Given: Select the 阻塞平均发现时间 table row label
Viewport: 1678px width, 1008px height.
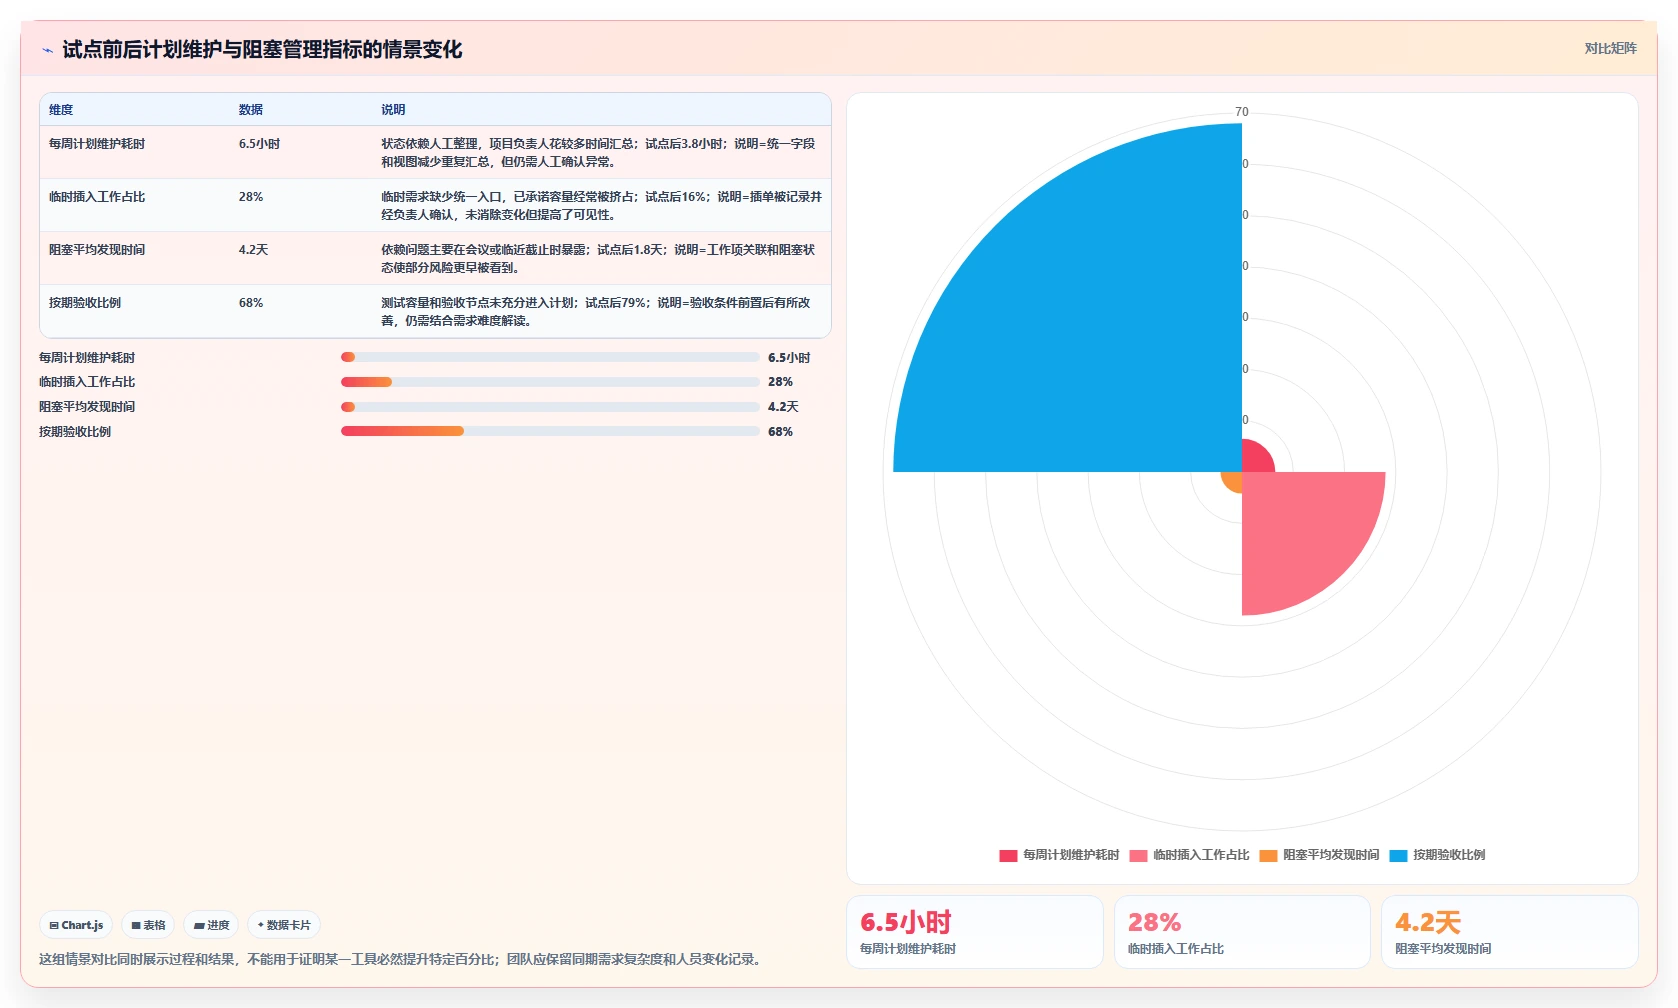Looking at the screenshot, I should [97, 250].
